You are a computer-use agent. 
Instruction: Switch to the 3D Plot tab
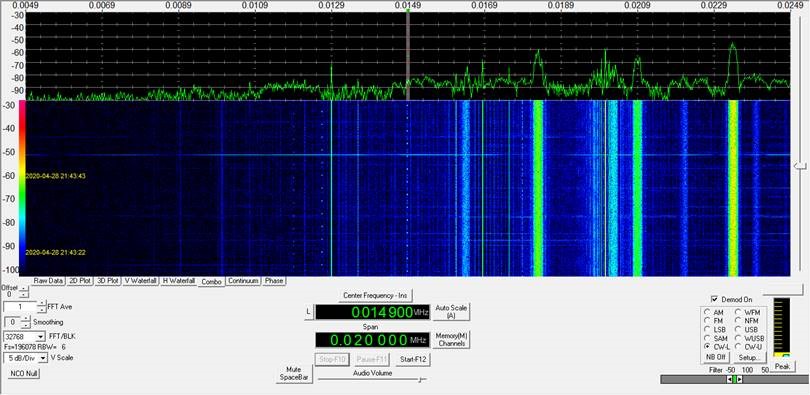(x=108, y=280)
